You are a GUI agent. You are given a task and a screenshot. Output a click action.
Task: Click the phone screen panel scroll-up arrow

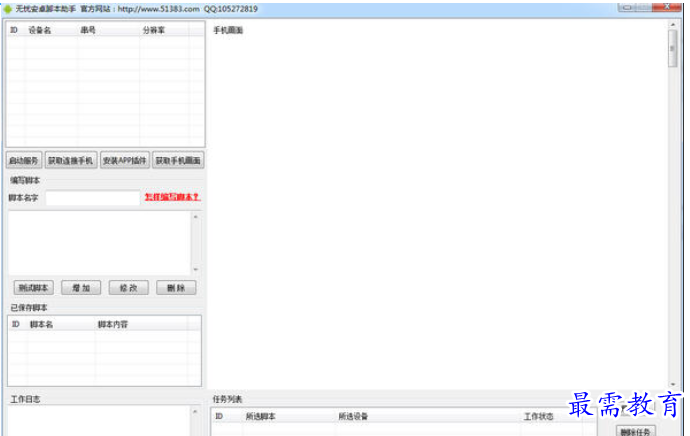[673, 25]
